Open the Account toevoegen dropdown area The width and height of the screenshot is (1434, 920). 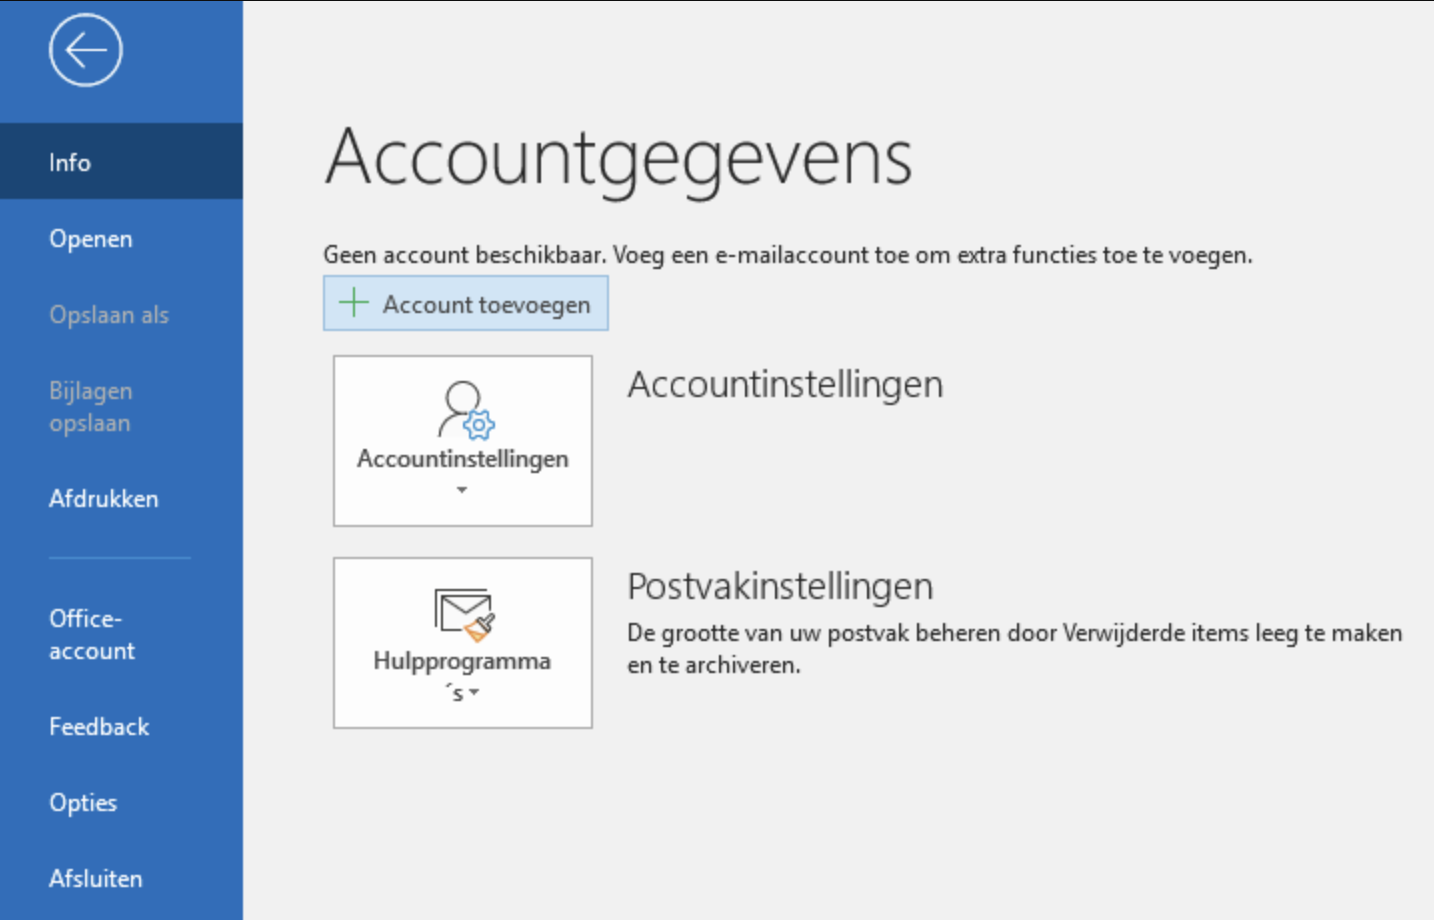(465, 303)
